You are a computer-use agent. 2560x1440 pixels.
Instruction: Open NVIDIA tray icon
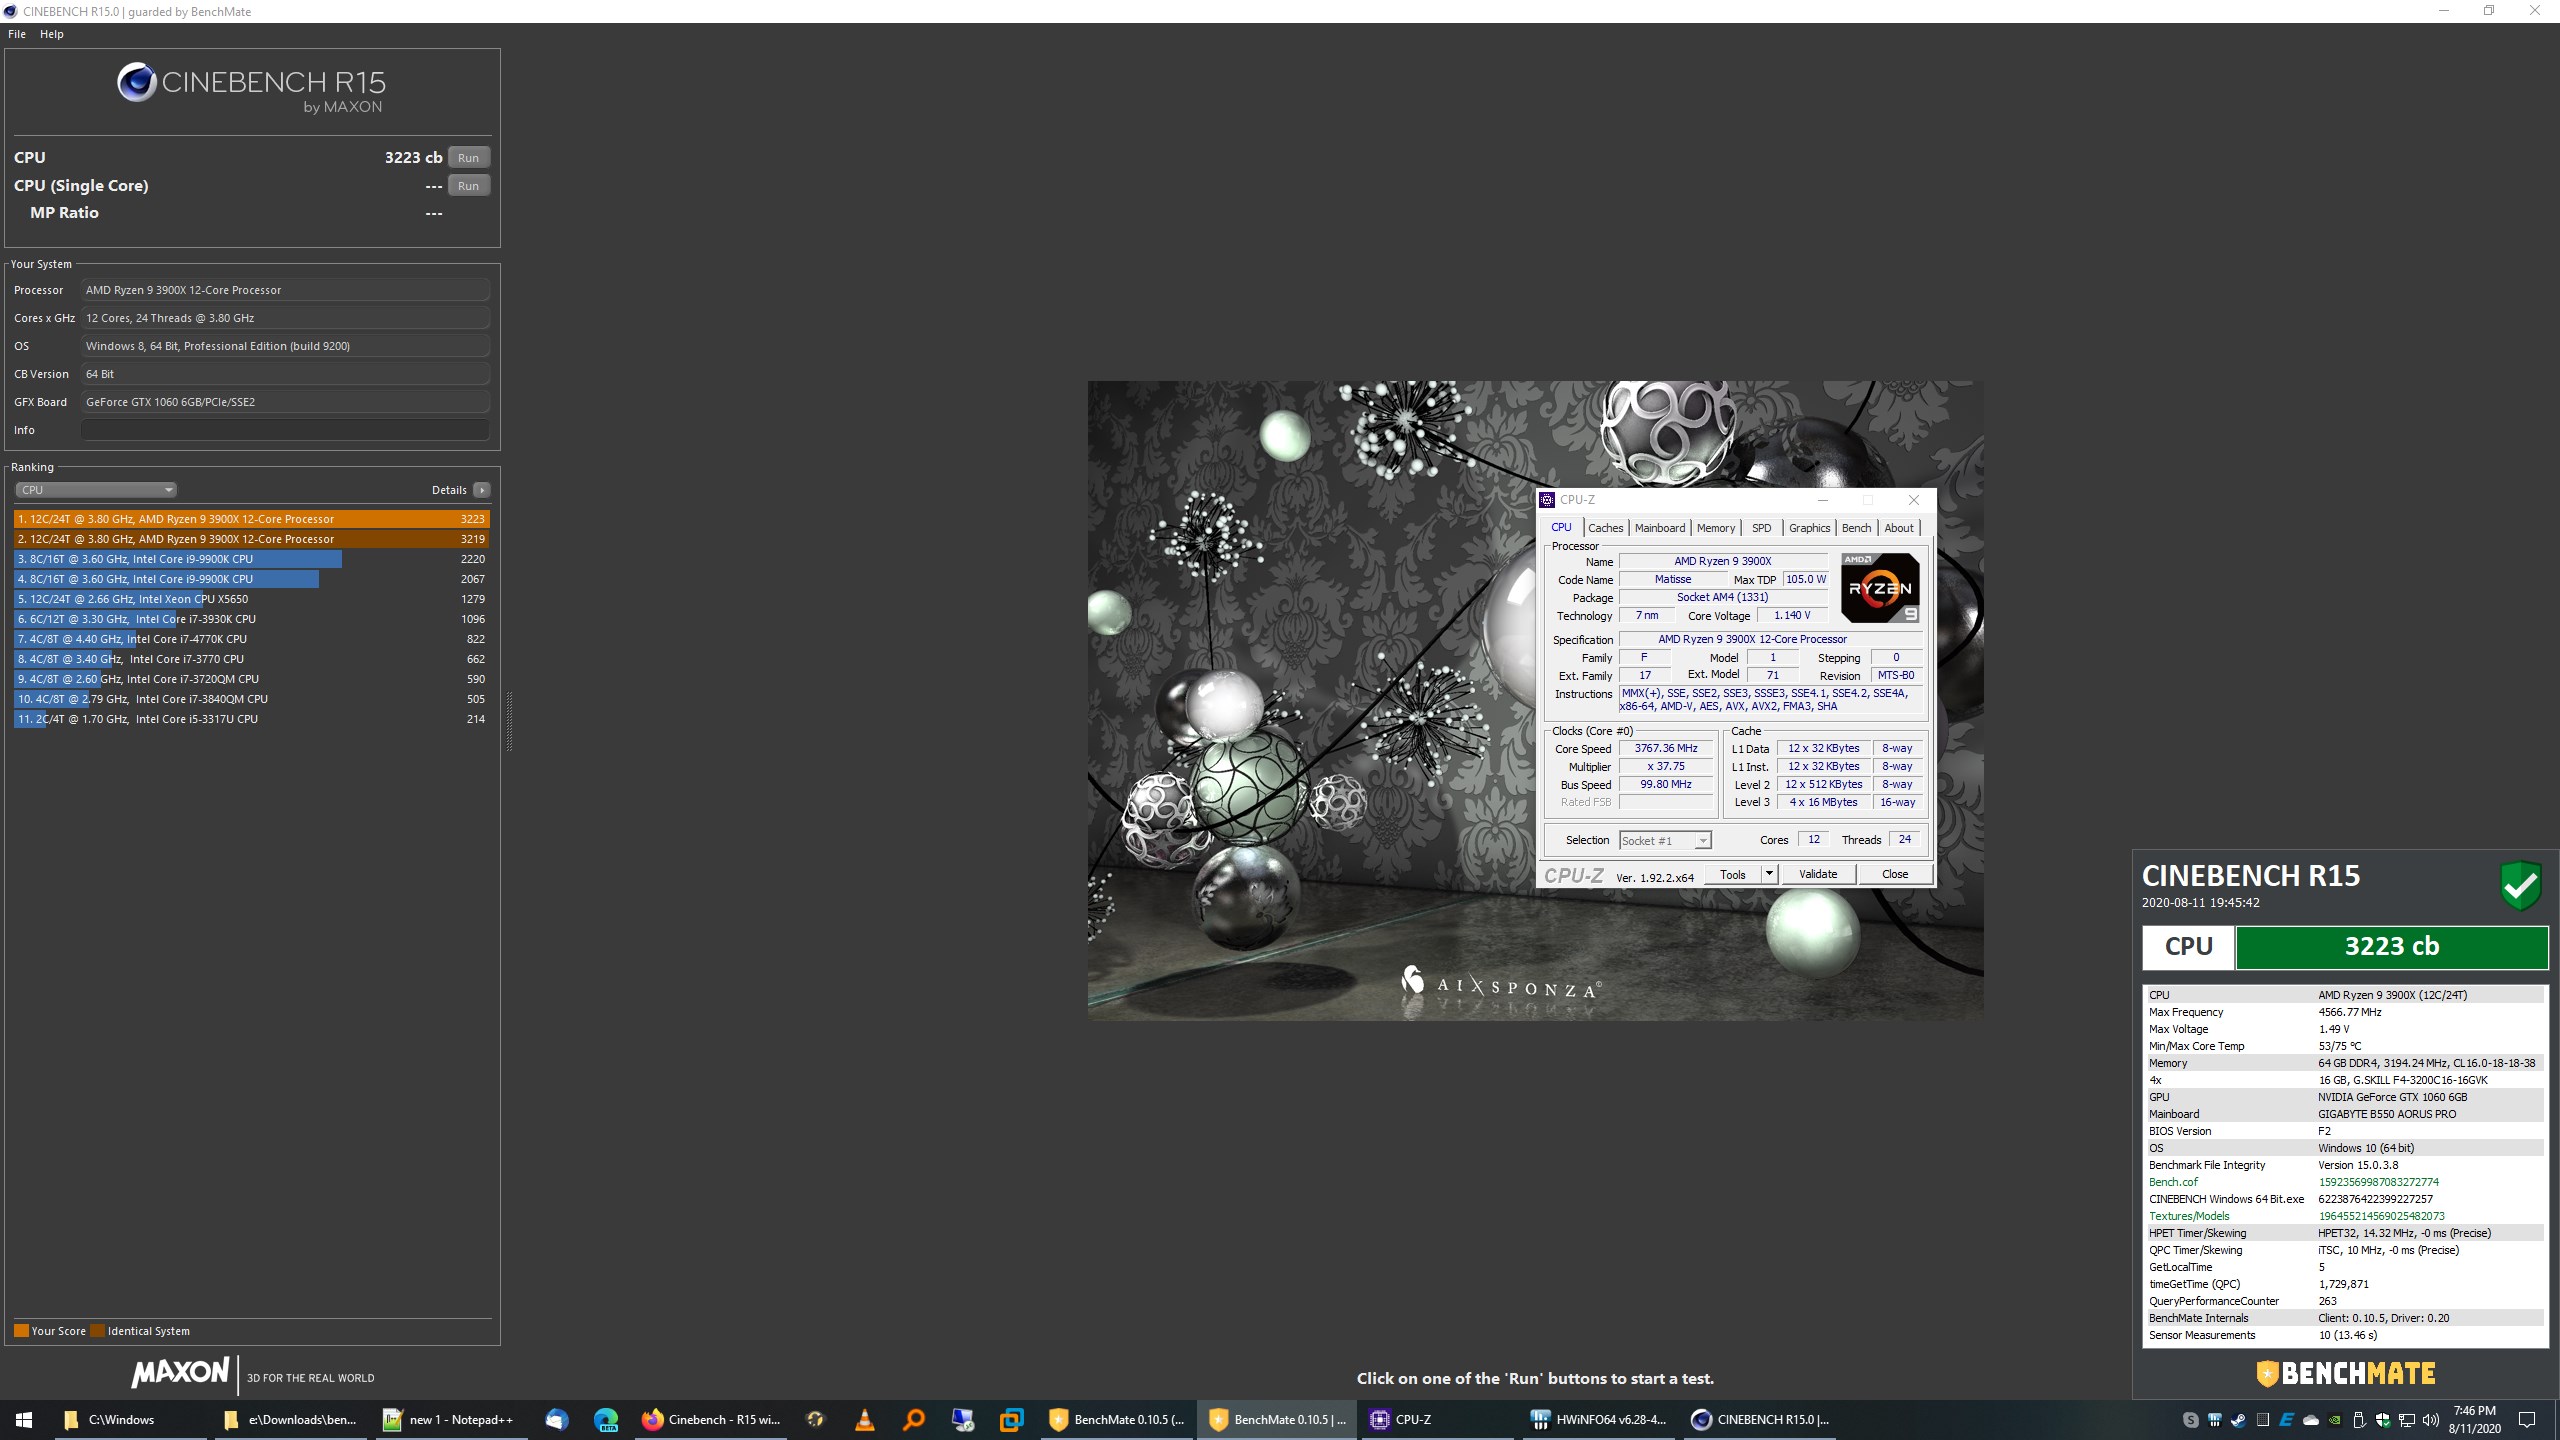tap(2335, 1420)
